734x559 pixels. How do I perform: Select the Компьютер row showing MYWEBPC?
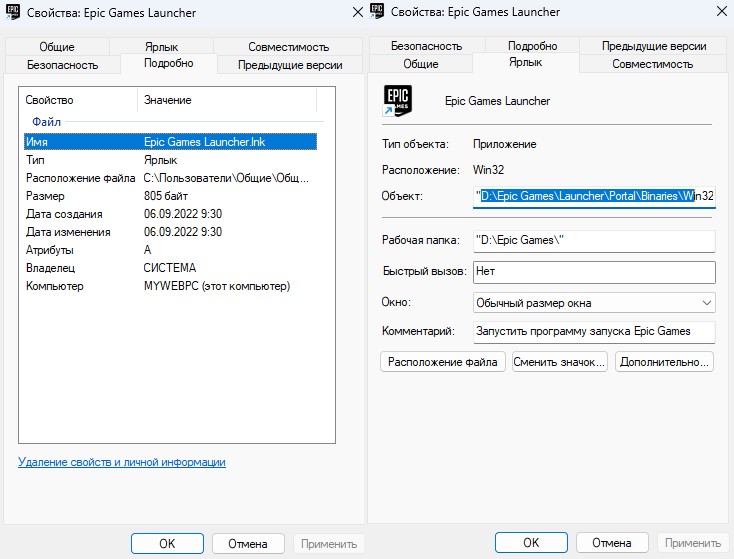(170, 286)
